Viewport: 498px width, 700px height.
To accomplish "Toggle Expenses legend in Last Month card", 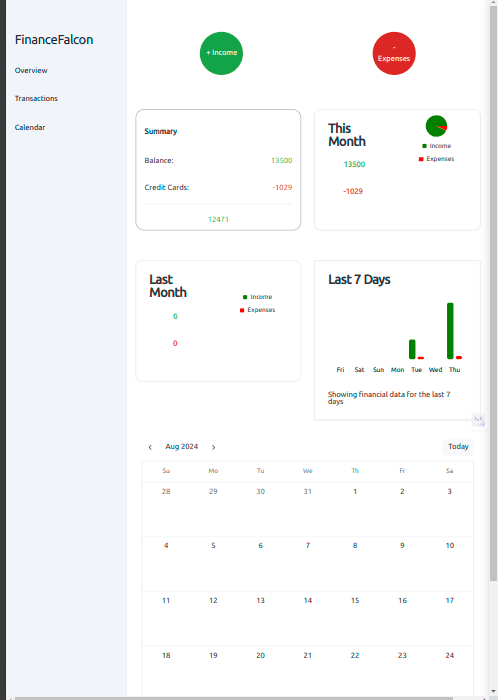I will (257, 310).
